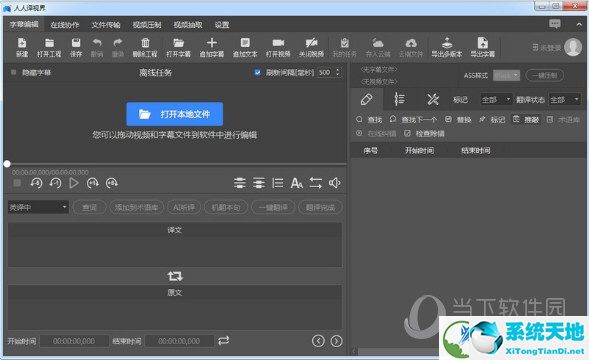This screenshot has height=360, width=589.
Task: Click the AI听译 button
Action: (184, 207)
